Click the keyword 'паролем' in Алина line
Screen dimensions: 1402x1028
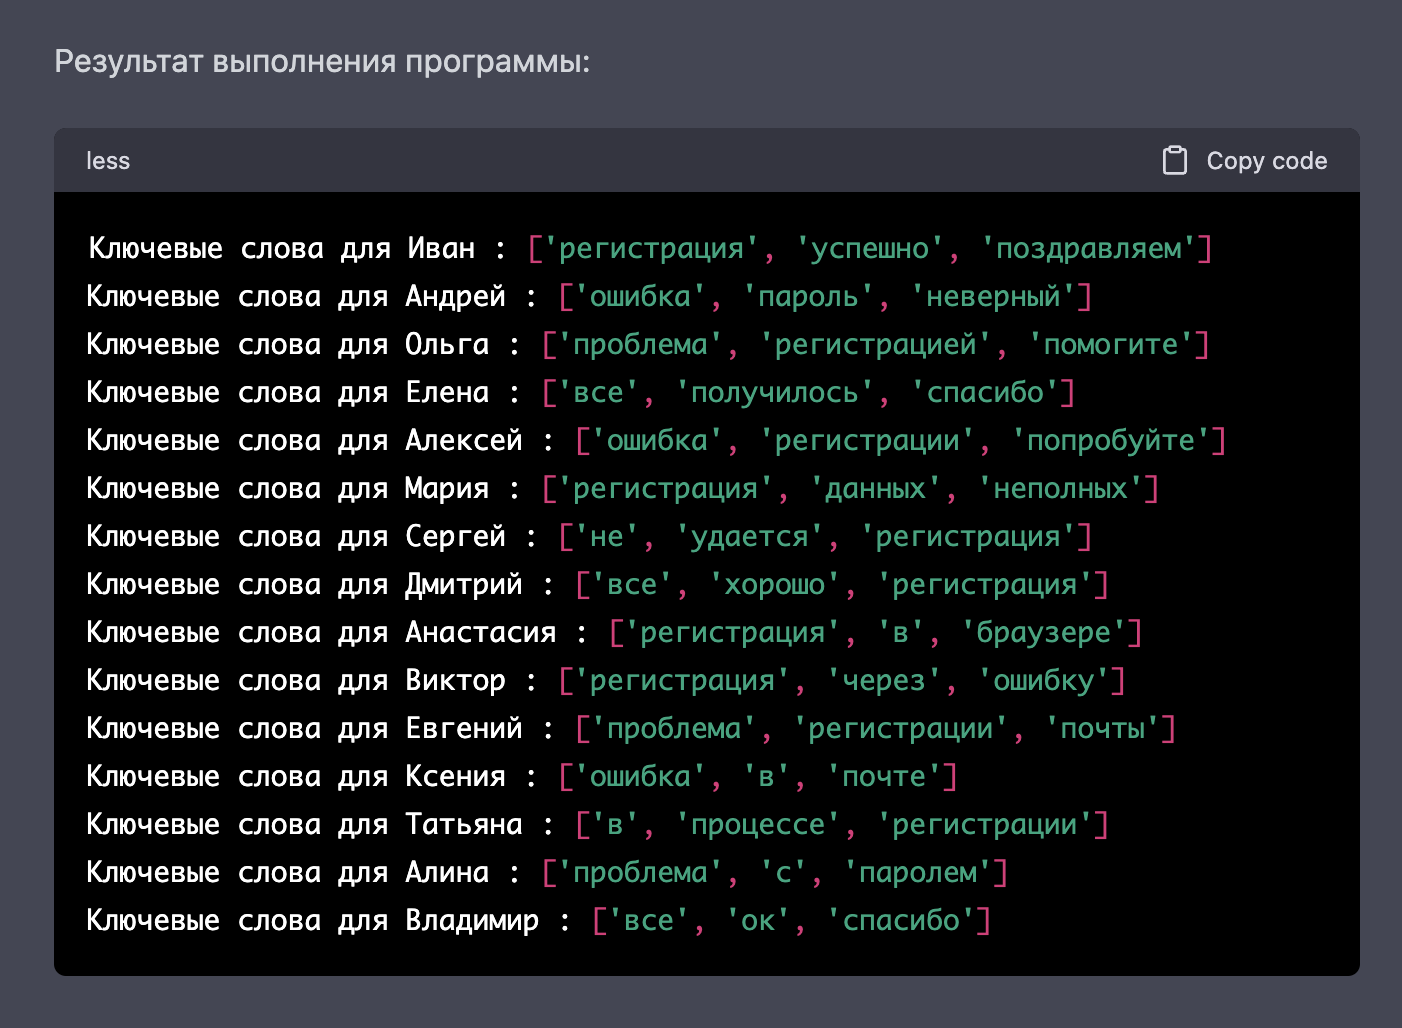918,872
